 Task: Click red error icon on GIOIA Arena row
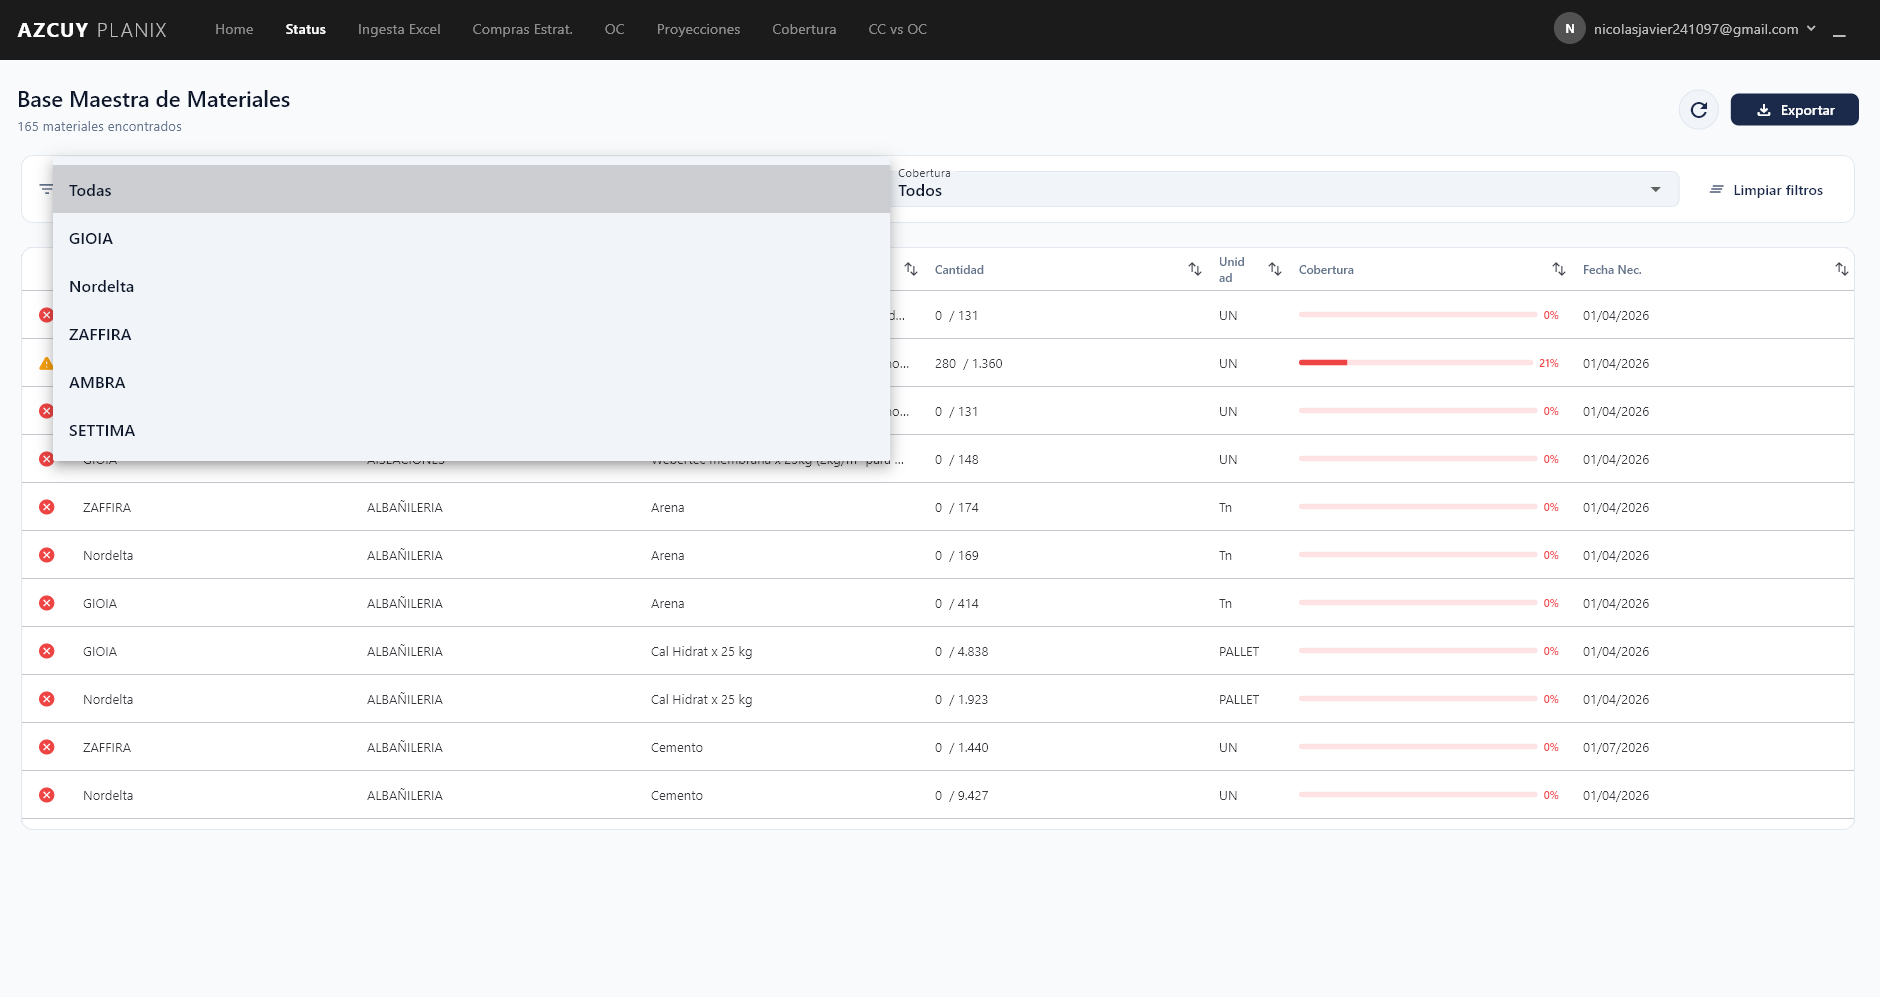tap(47, 603)
